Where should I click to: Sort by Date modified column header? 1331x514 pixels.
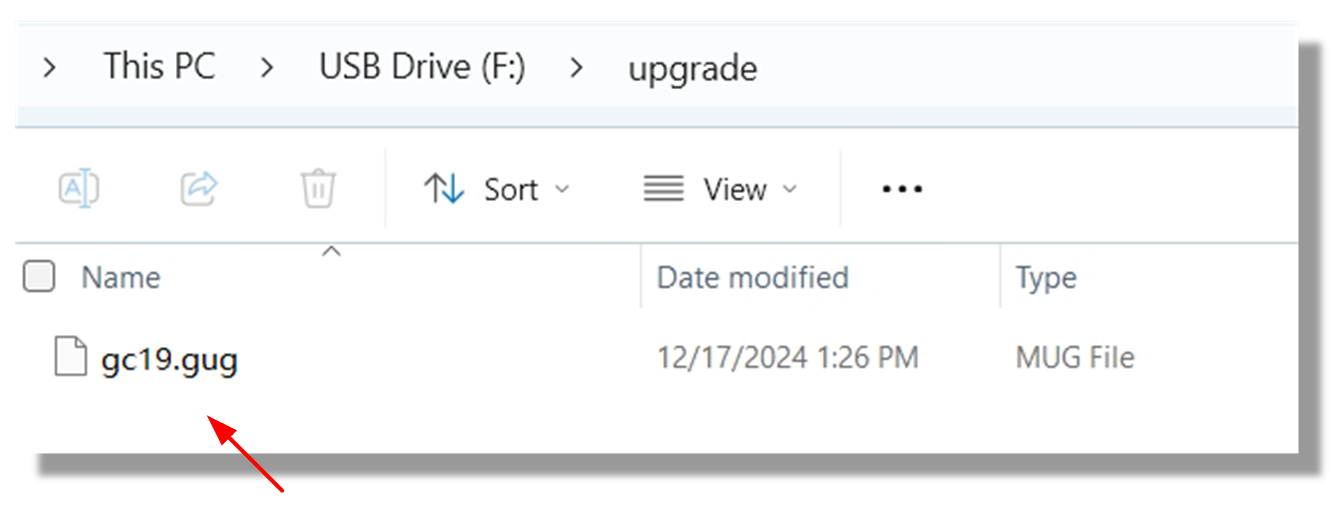tap(752, 277)
